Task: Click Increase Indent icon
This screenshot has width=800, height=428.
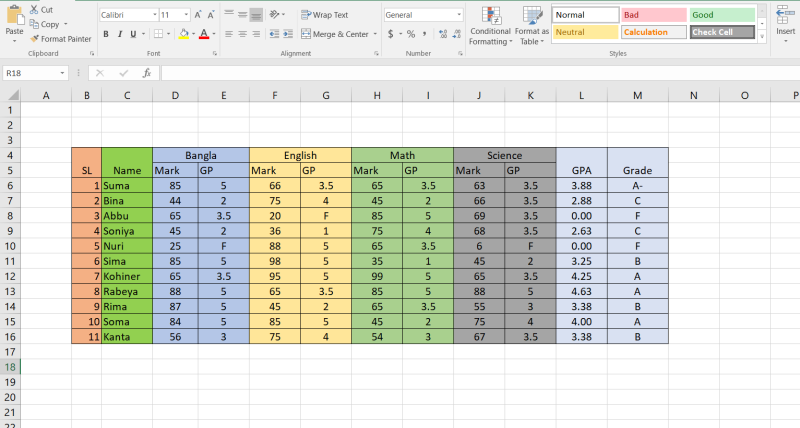Action: click(x=288, y=34)
